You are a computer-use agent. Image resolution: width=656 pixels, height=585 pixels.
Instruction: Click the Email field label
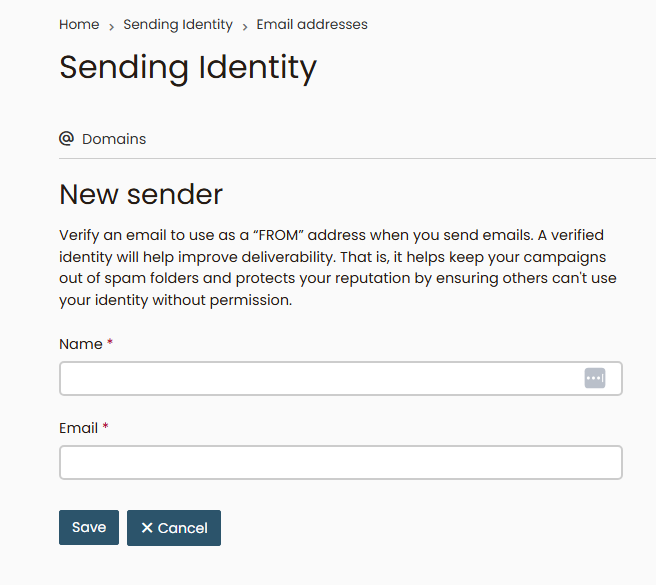pos(78,428)
